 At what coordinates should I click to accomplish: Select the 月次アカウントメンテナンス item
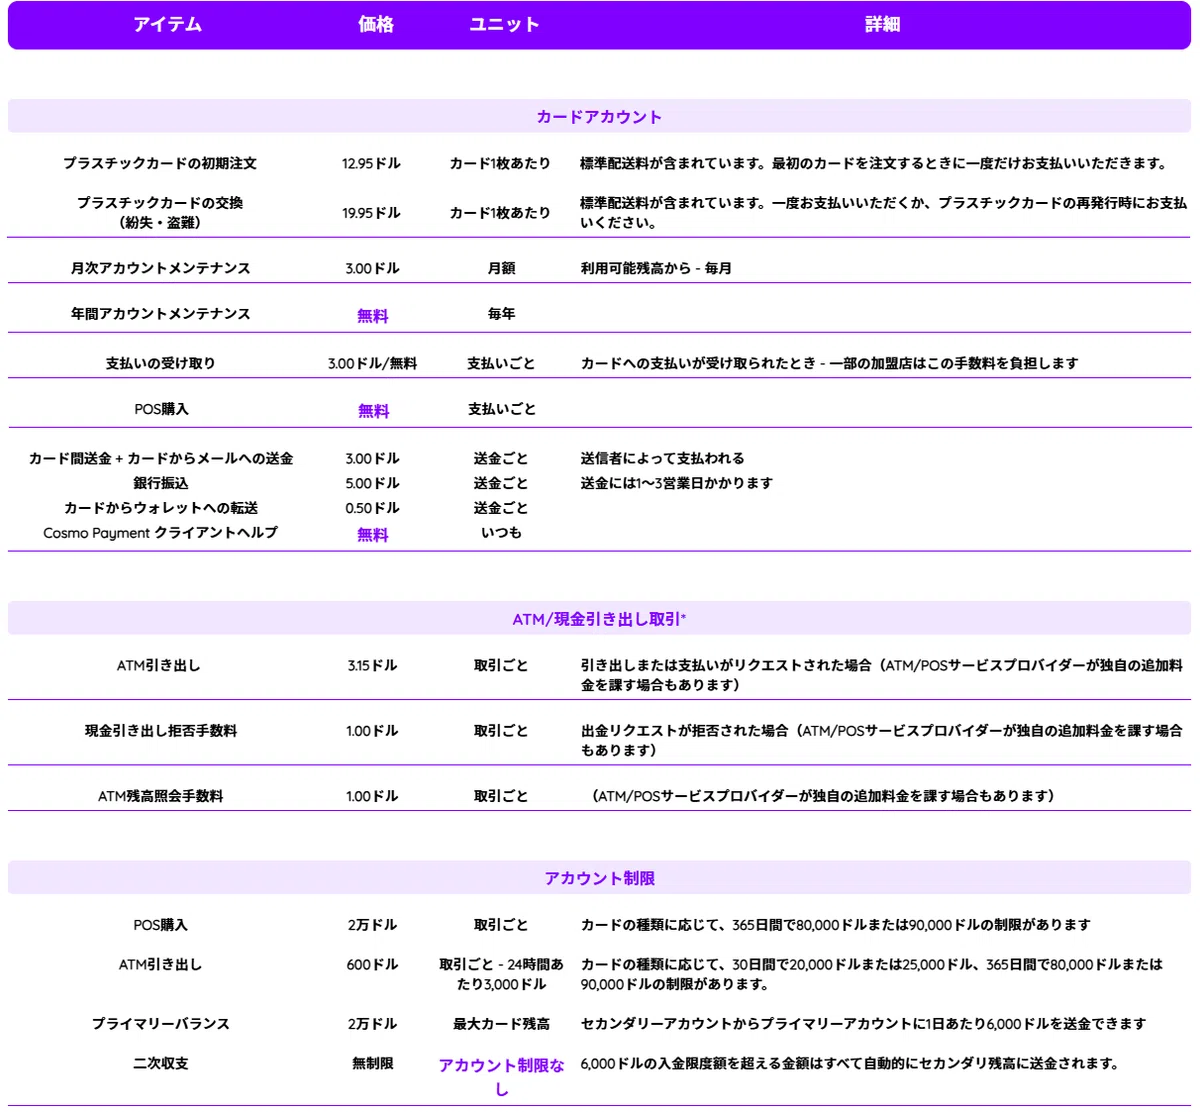pos(160,268)
